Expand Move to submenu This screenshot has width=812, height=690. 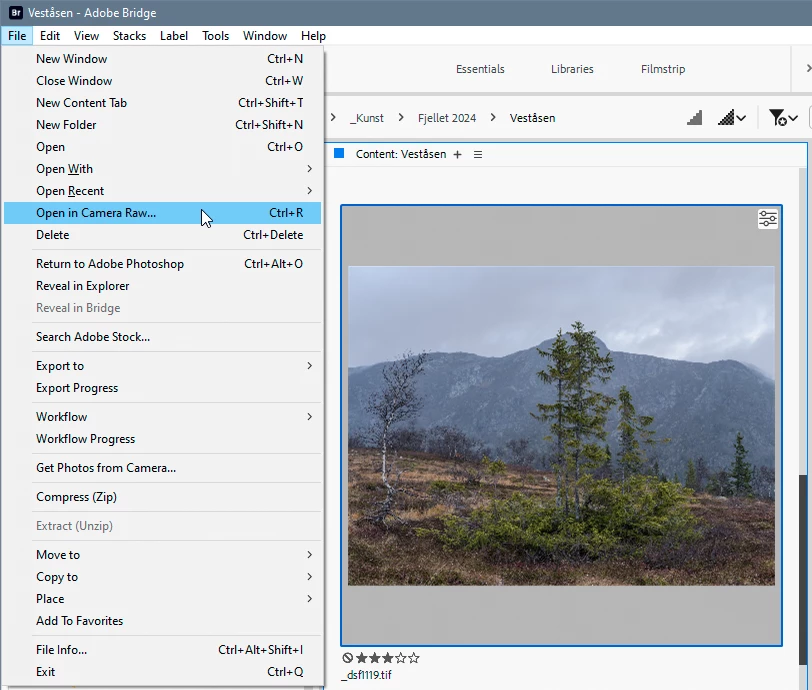(310, 555)
